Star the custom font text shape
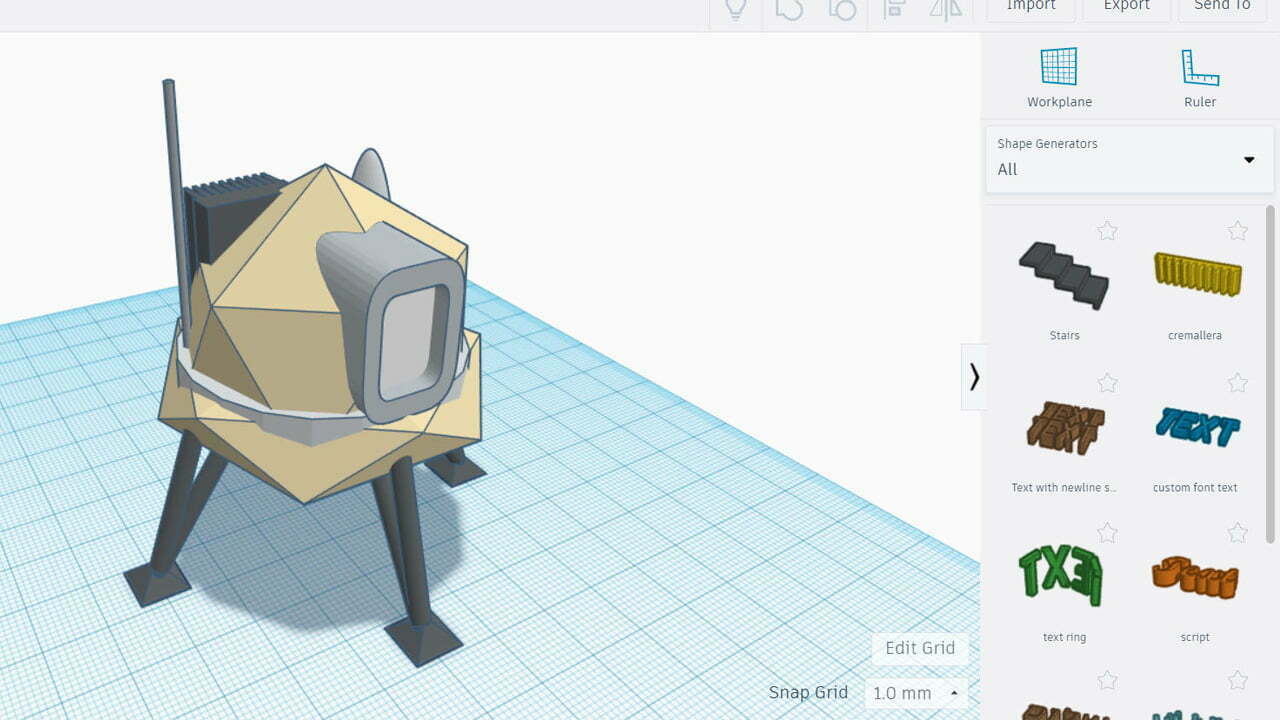1280x720 pixels. pos(1238,383)
